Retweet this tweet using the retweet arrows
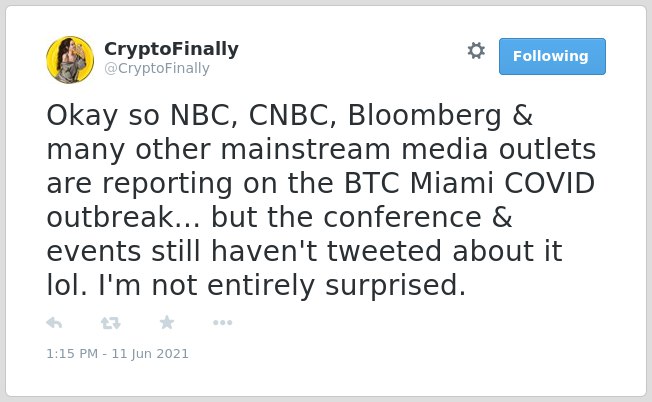Viewport: 652px width, 402px height. pos(111,323)
